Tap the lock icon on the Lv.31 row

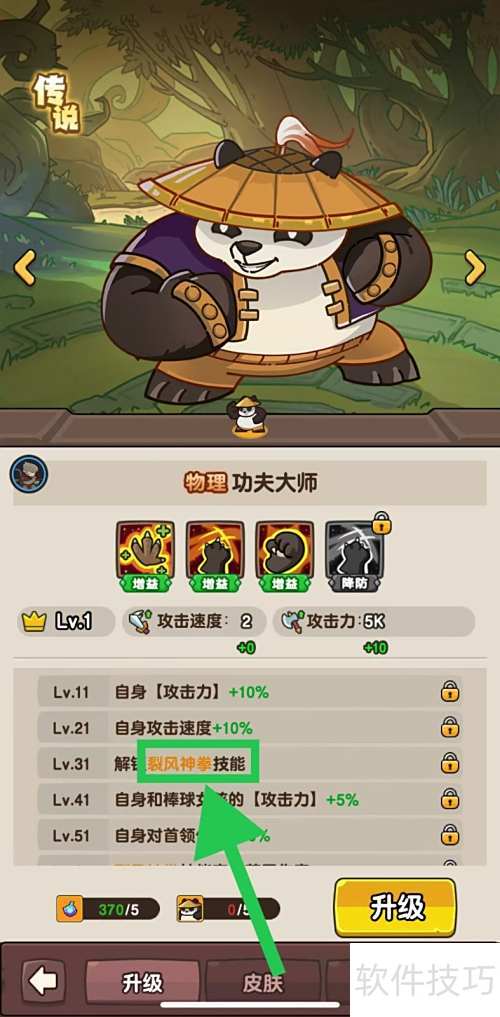click(449, 763)
